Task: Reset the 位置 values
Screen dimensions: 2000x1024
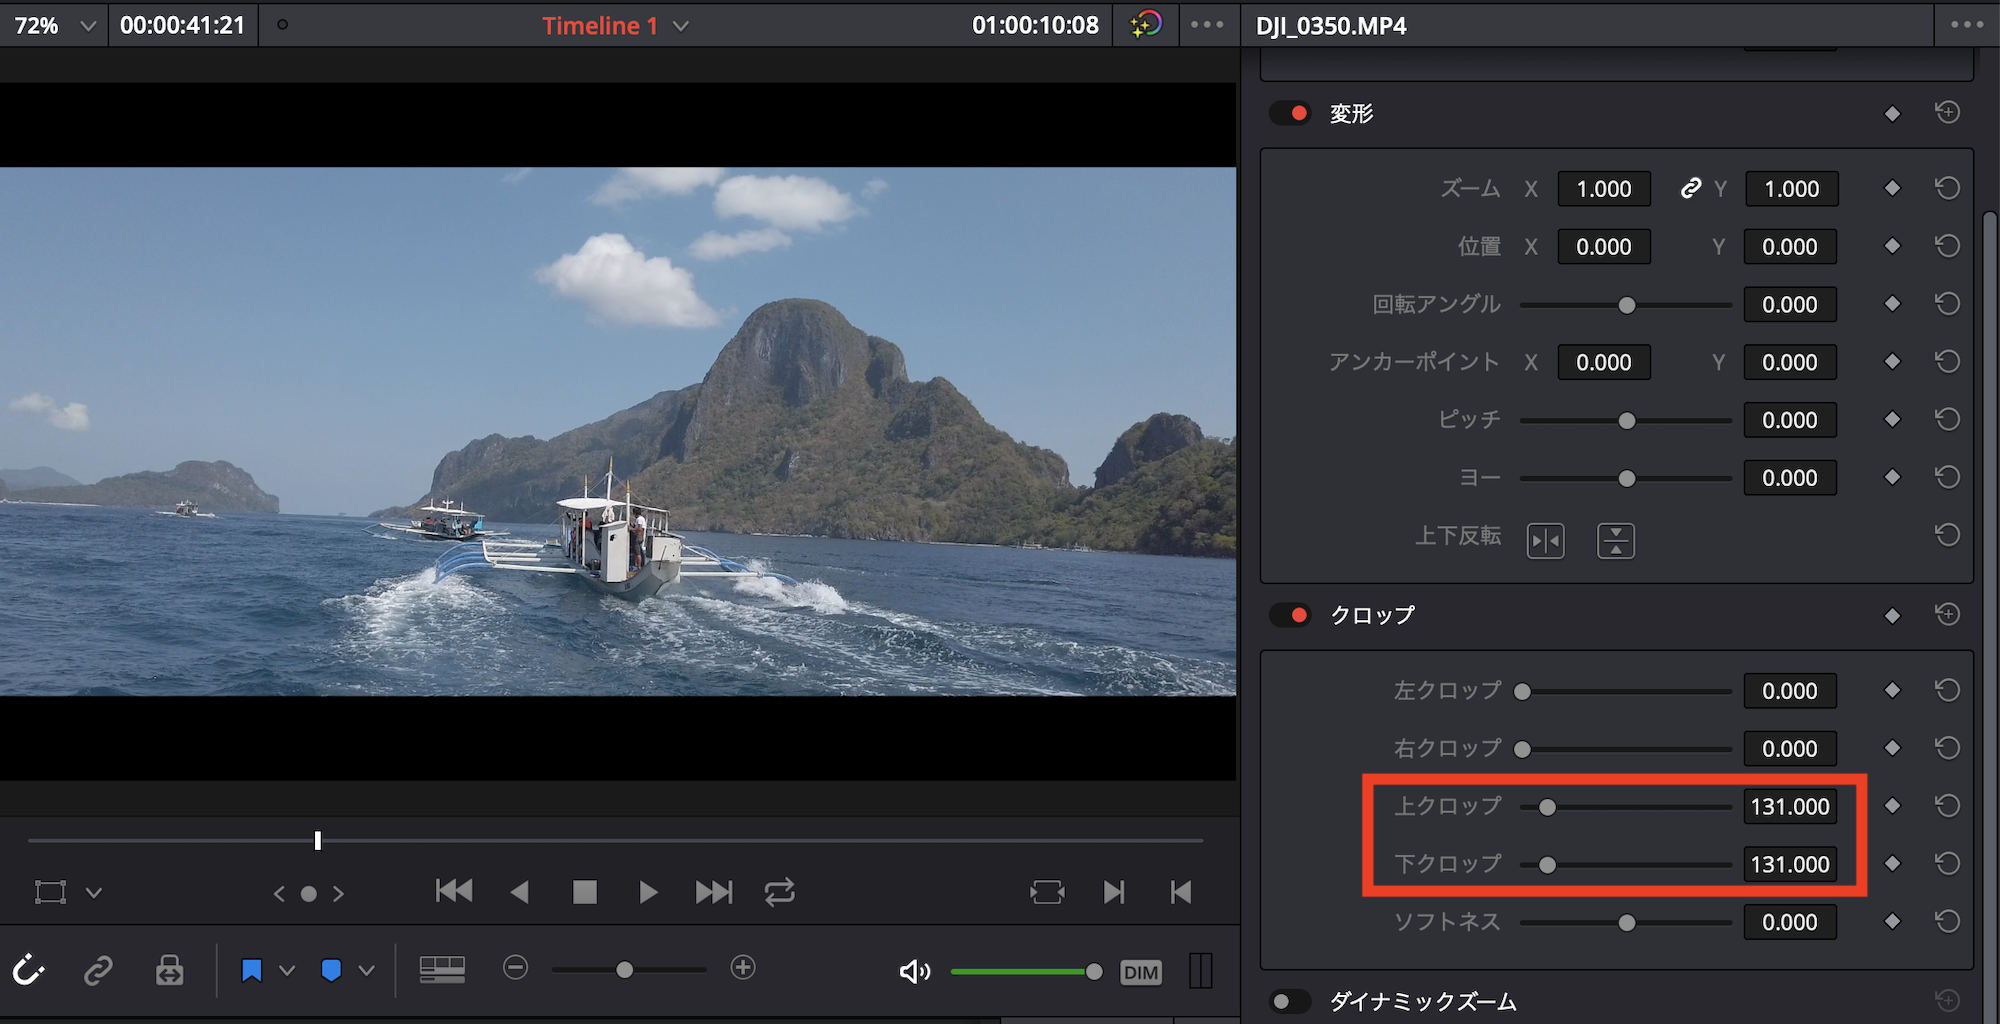Action: pos(1947,246)
